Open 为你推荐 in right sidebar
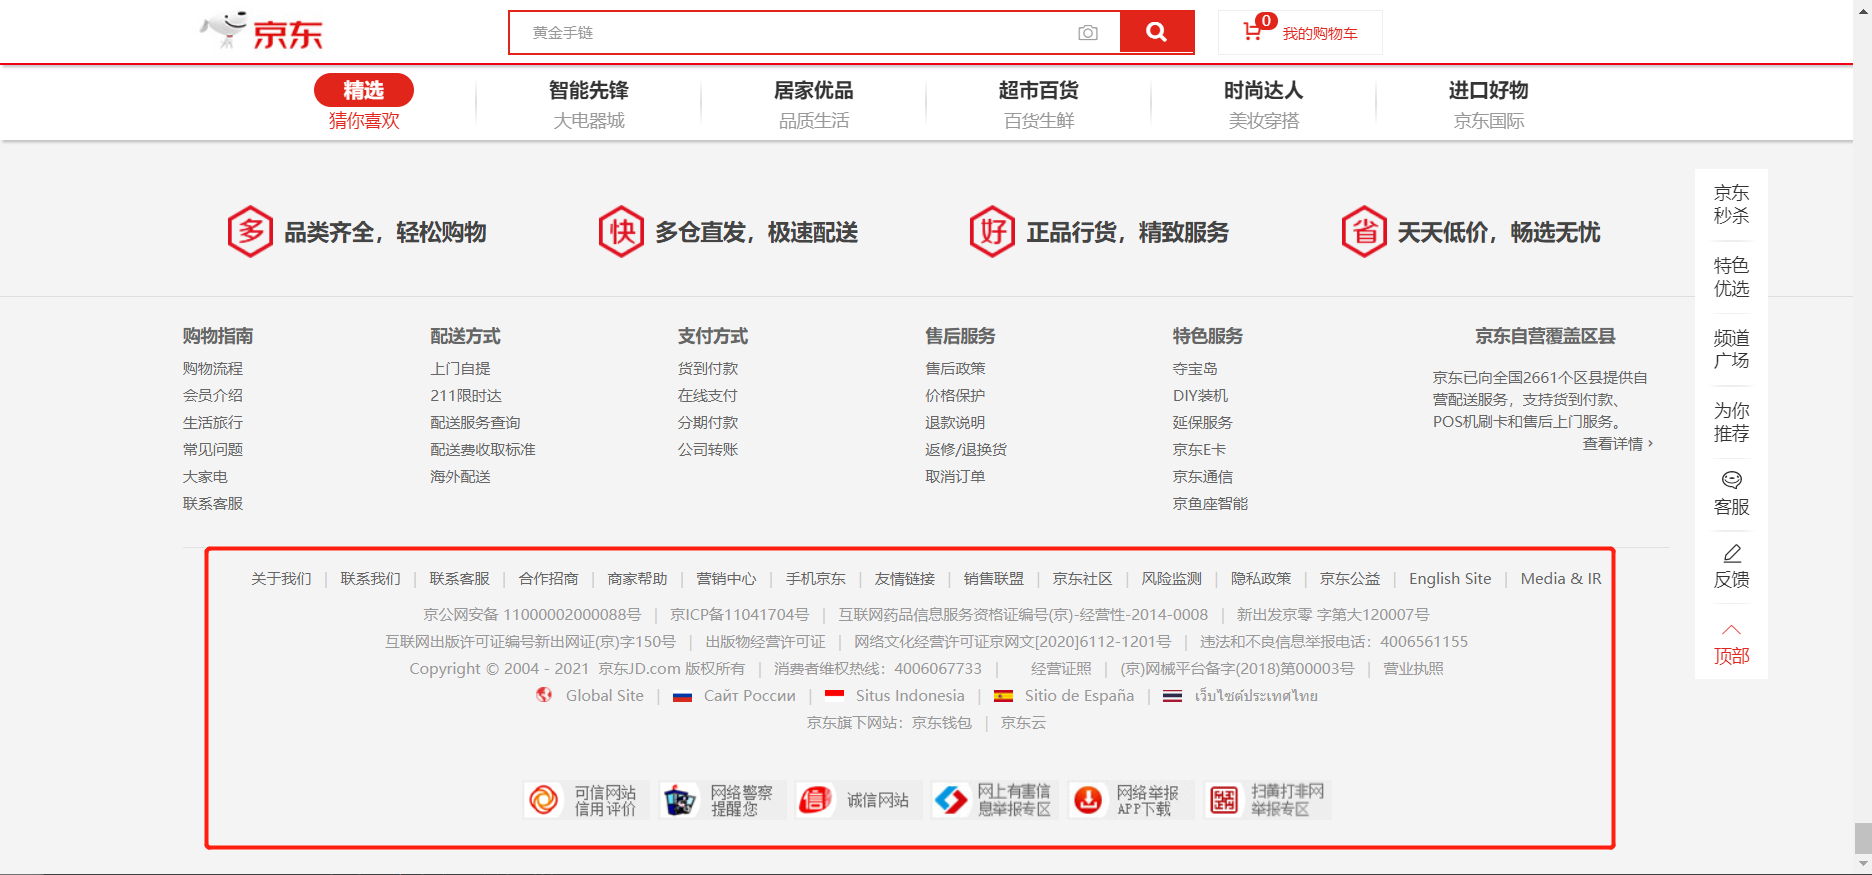Image resolution: width=1872 pixels, height=875 pixels. (1732, 422)
